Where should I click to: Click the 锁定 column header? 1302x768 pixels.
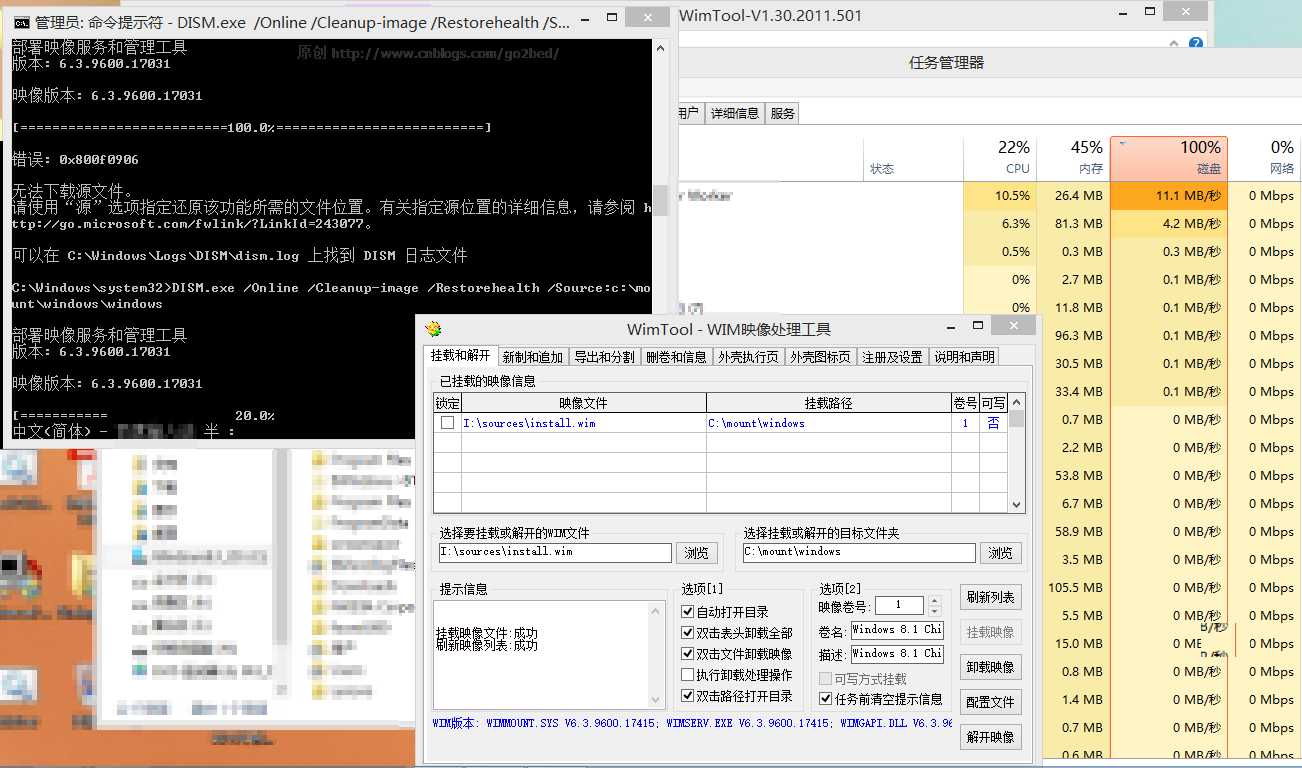[x=447, y=403]
